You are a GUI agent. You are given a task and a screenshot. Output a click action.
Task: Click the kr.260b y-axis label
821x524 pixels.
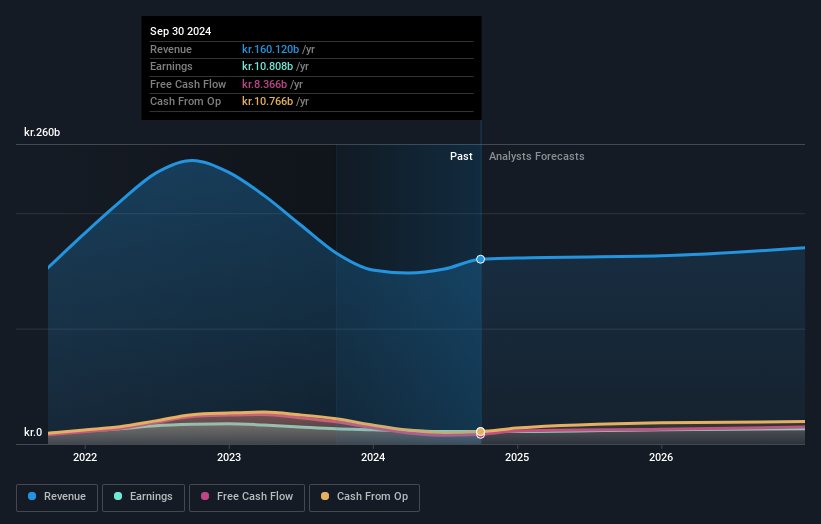(42, 132)
